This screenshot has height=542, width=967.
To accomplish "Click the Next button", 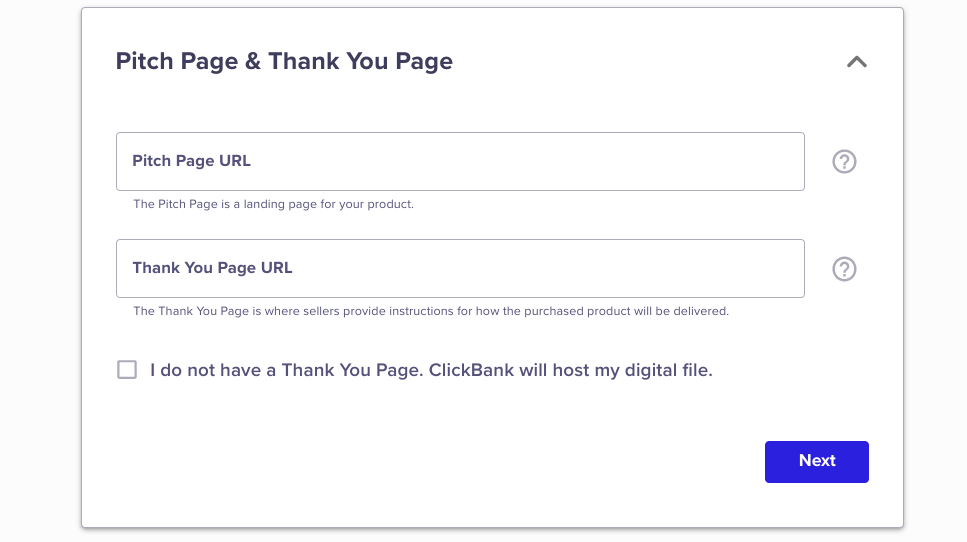I will click(817, 462).
